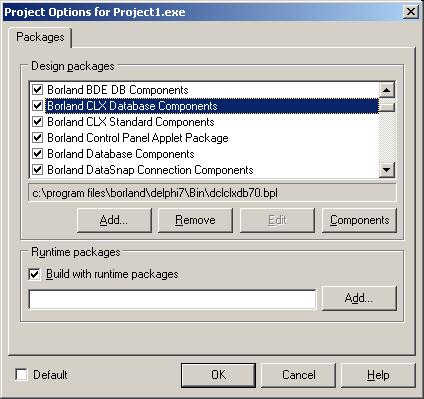Enable the Default checkbox

tap(22, 374)
